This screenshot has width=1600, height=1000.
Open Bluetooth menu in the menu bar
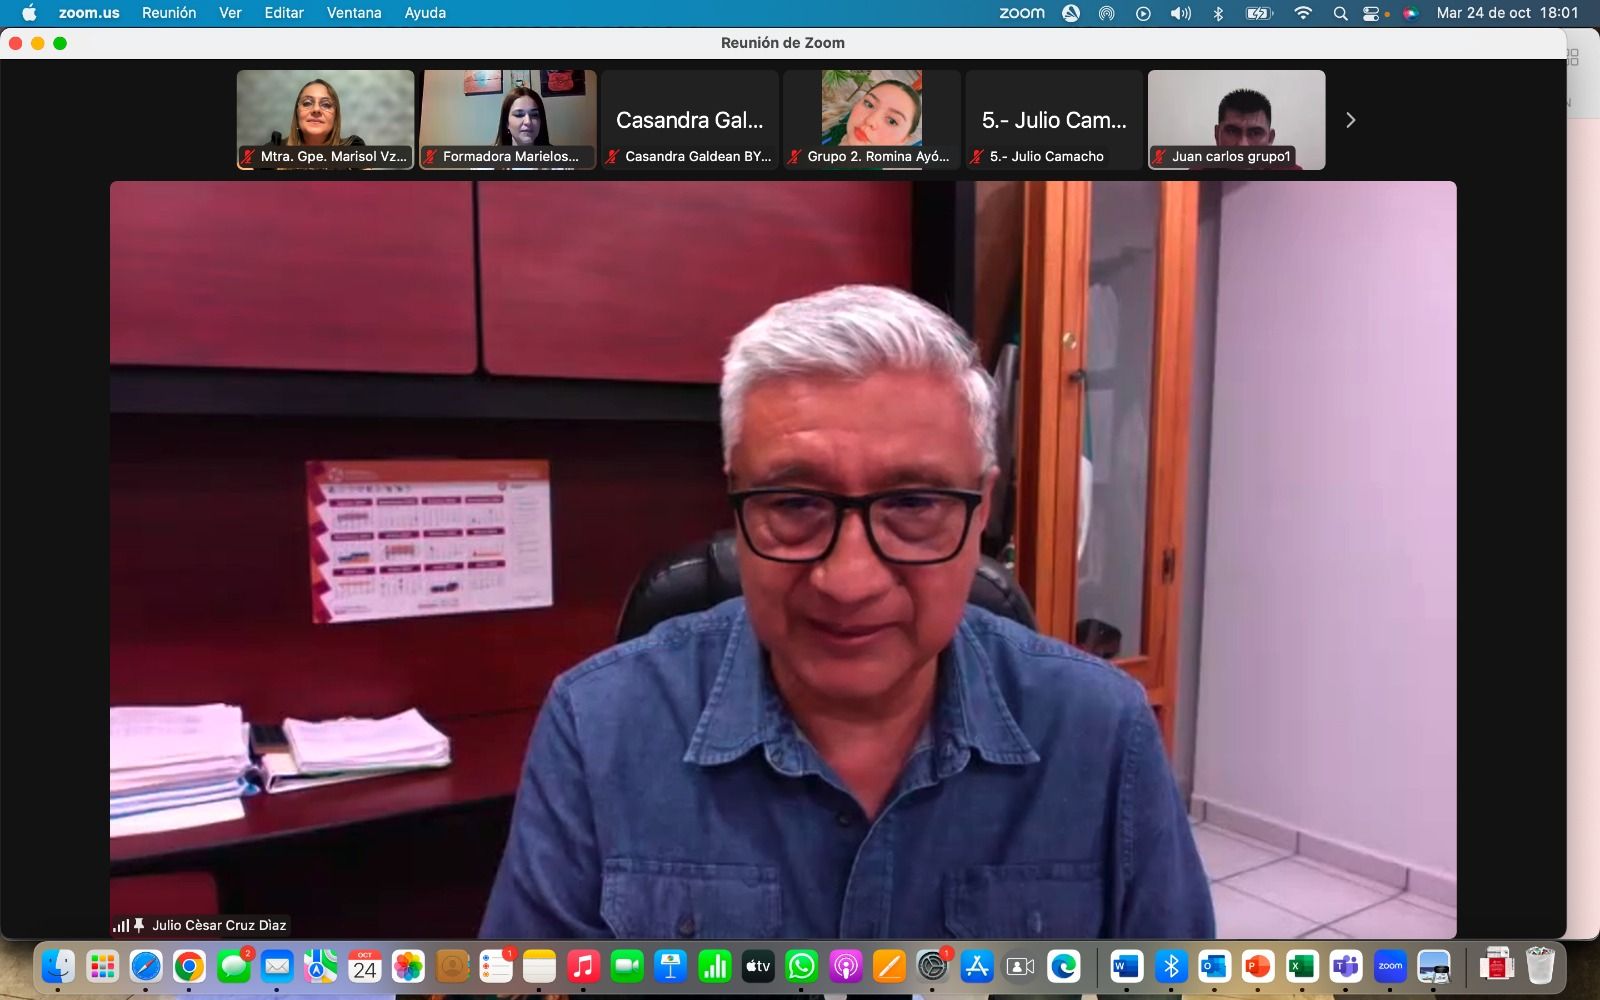click(1218, 13)
